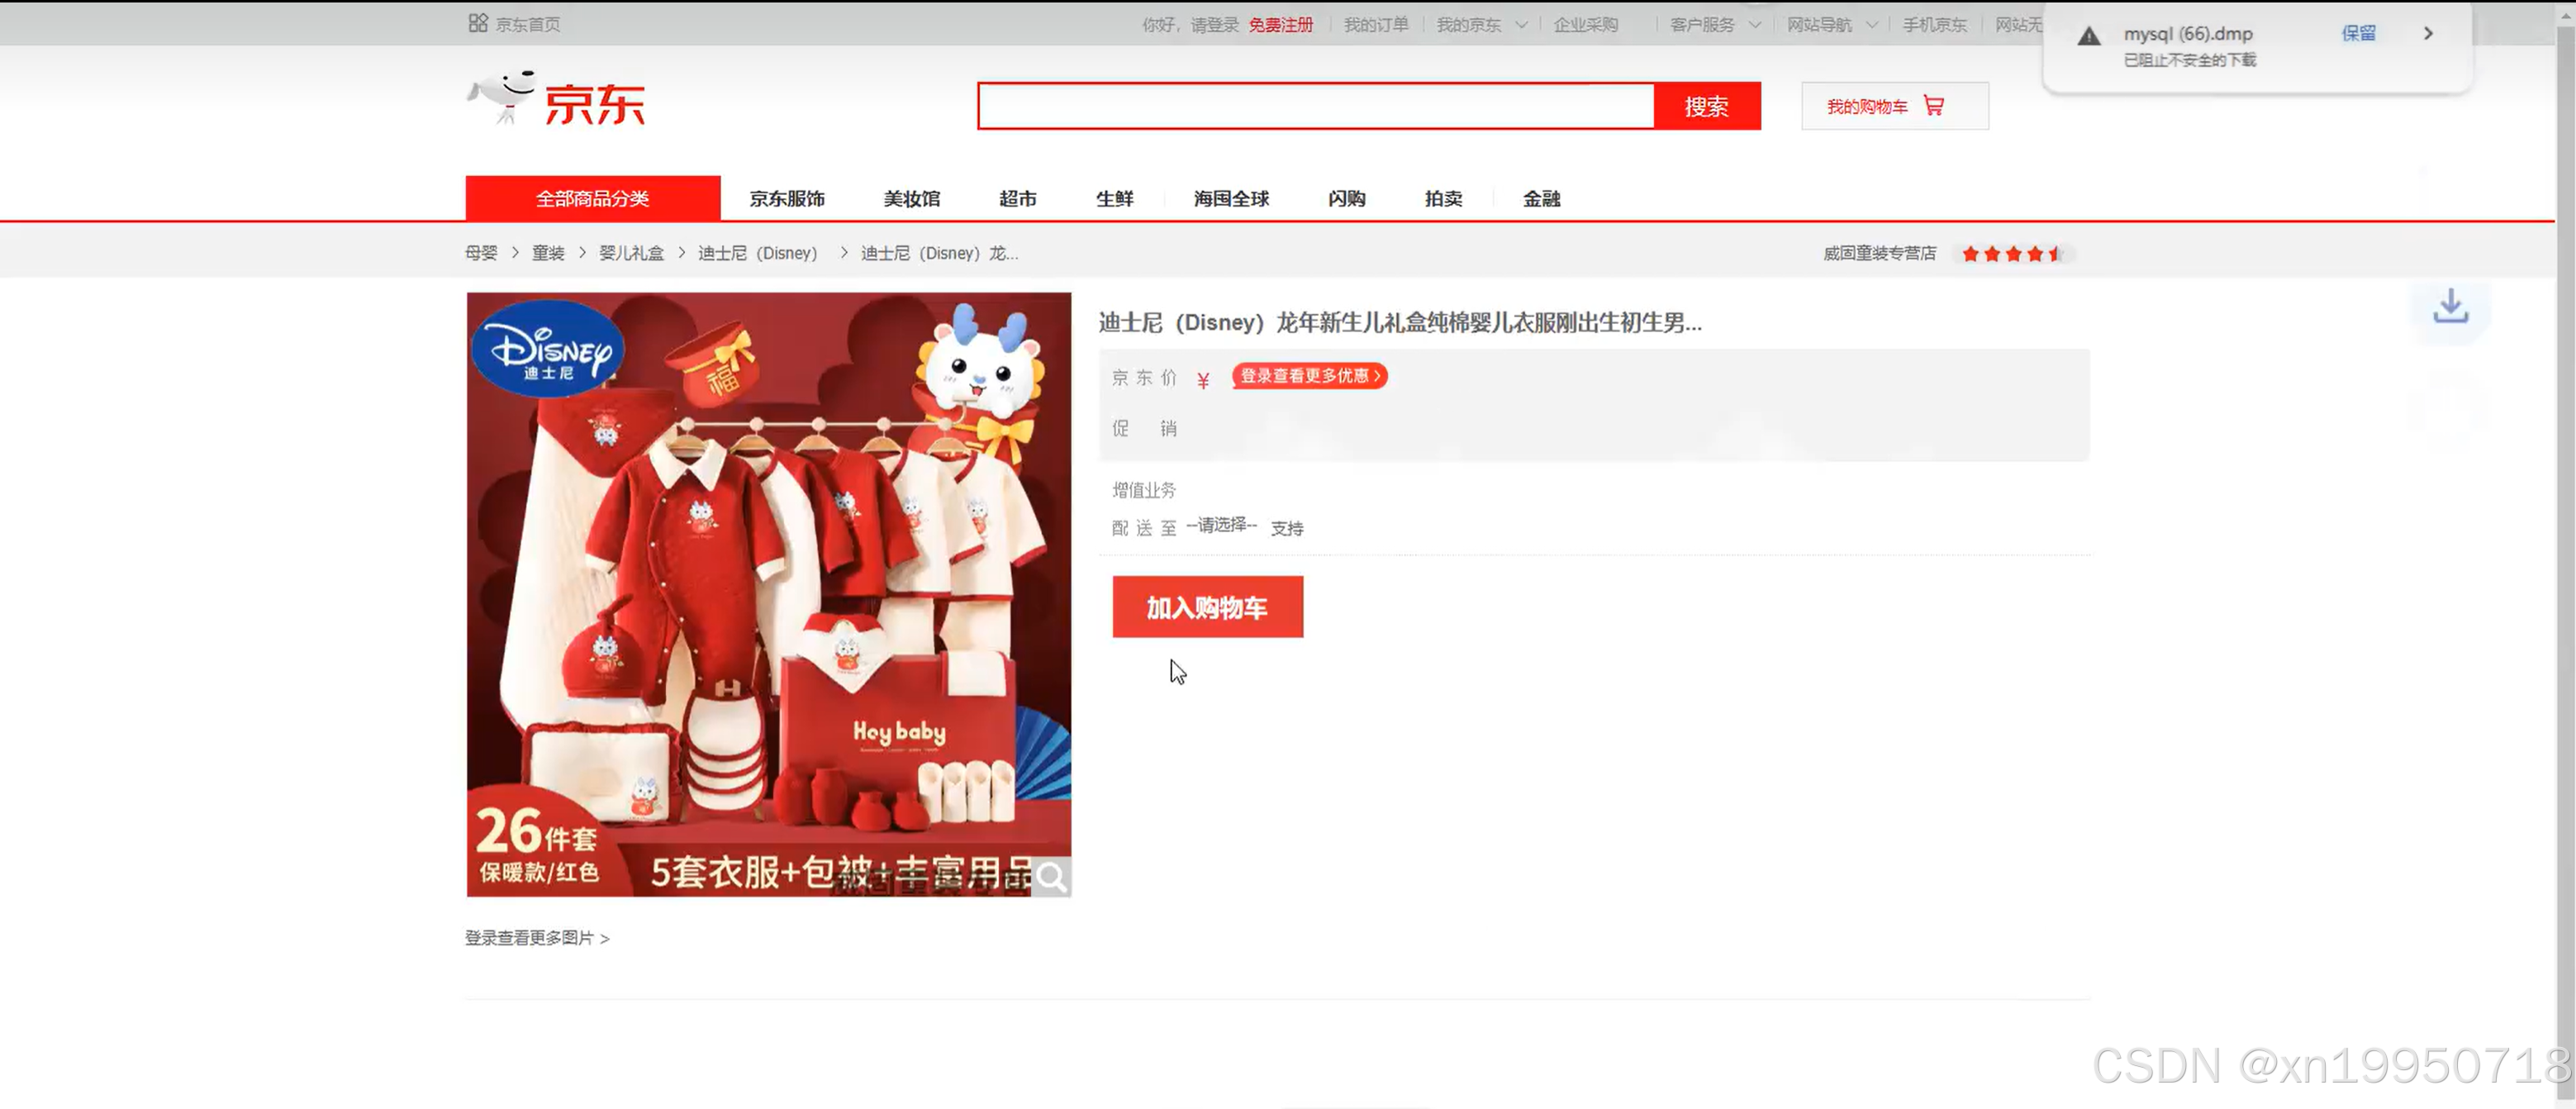This screenshot has height=1109, width=2576.
Task: Open the 拍卖 tab
Action: (x=1443, y=199)
